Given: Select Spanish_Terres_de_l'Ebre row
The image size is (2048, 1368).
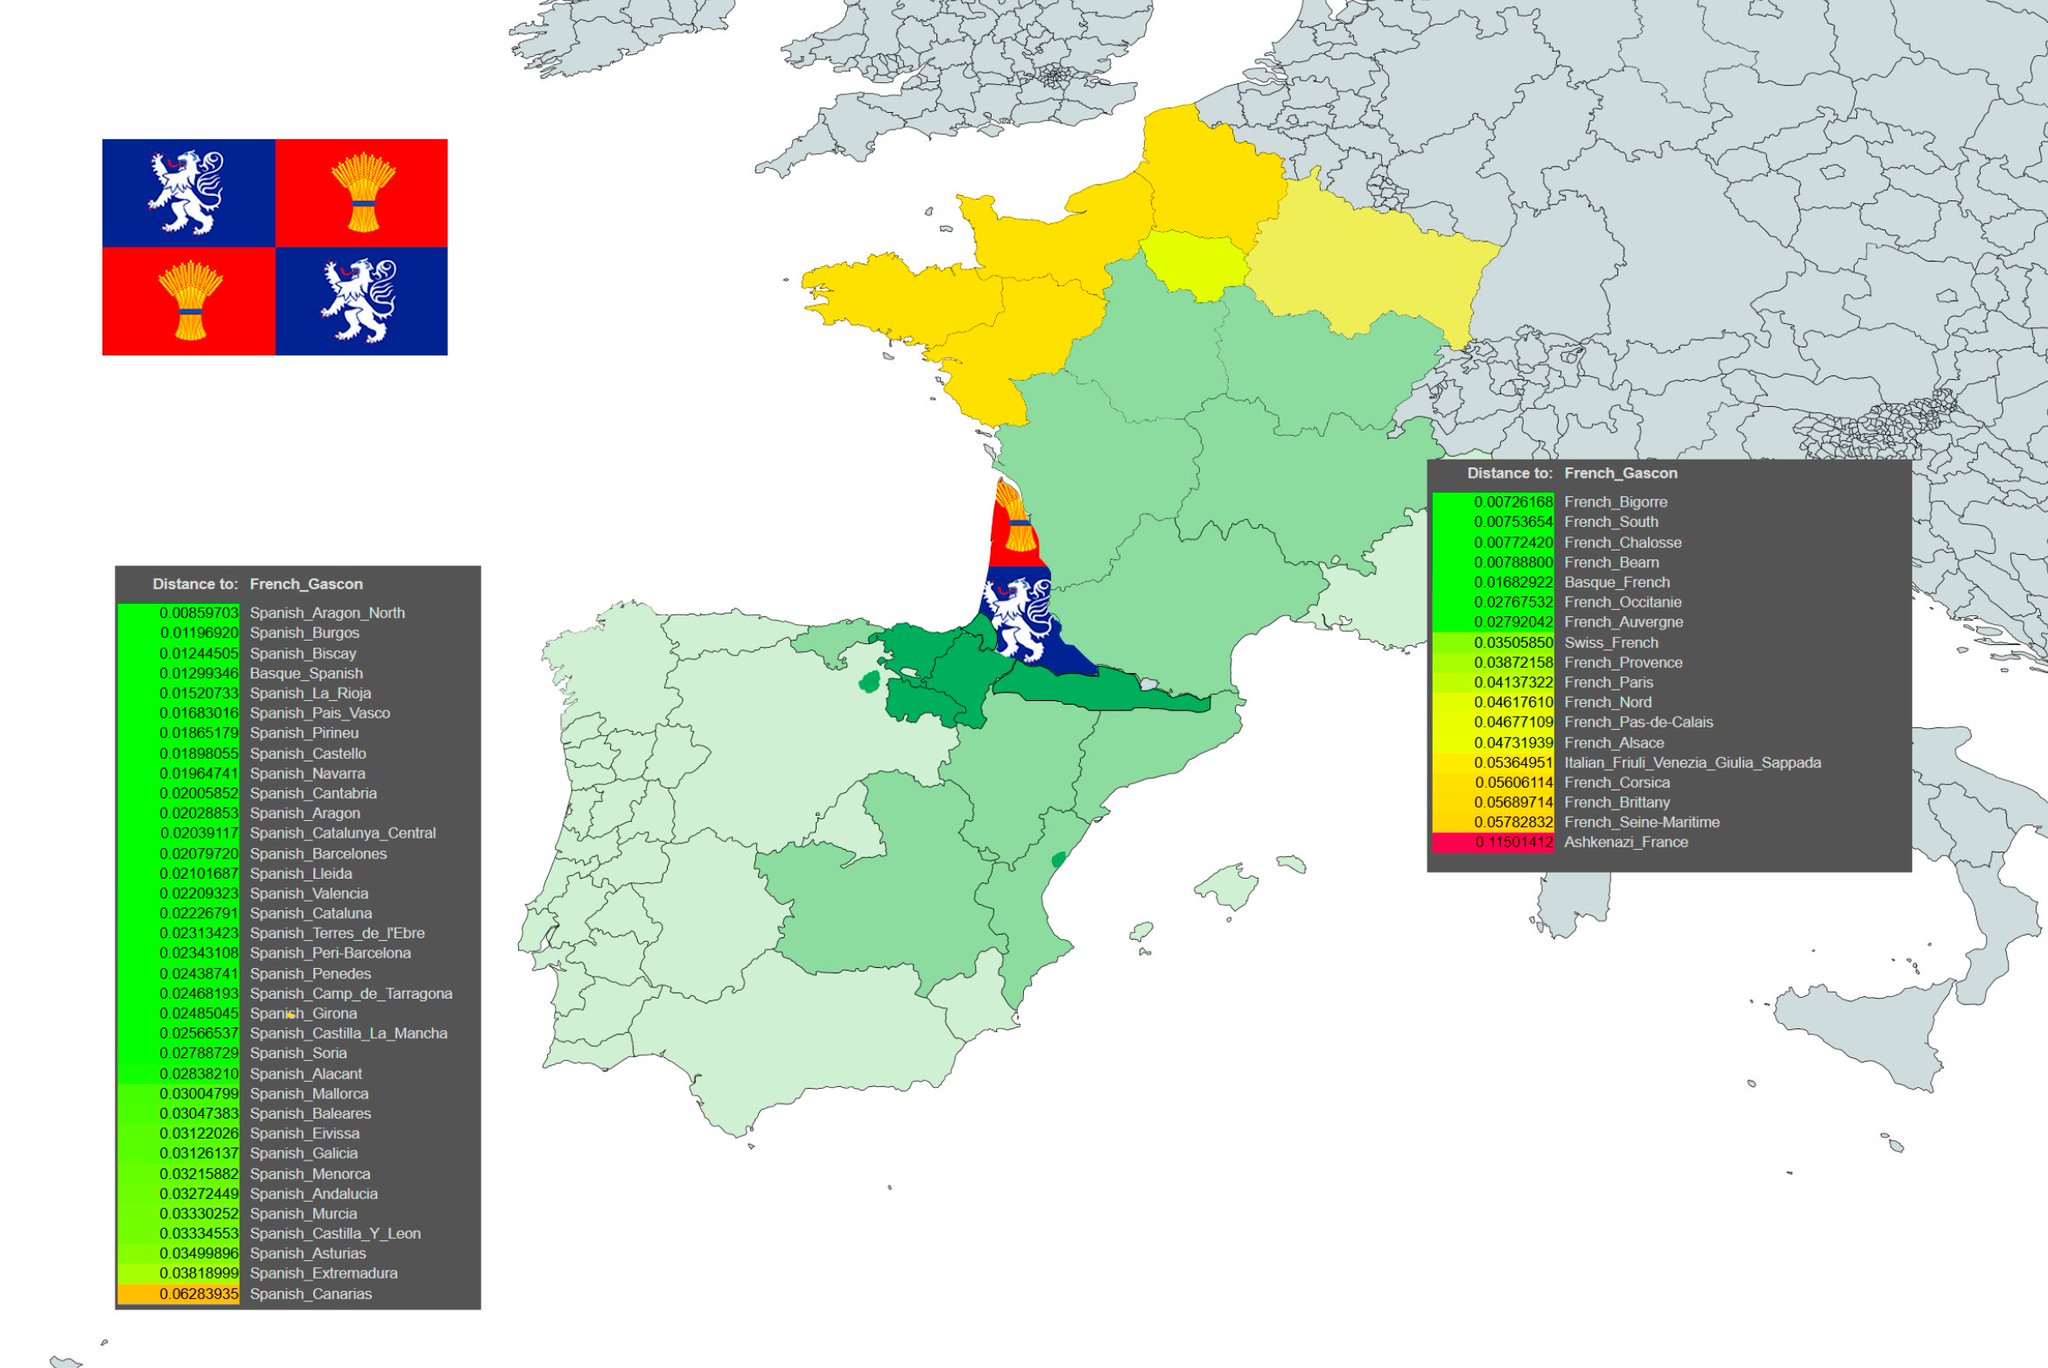Looking at the screenshot, I should pyautogui.click(x=298, y=933).
